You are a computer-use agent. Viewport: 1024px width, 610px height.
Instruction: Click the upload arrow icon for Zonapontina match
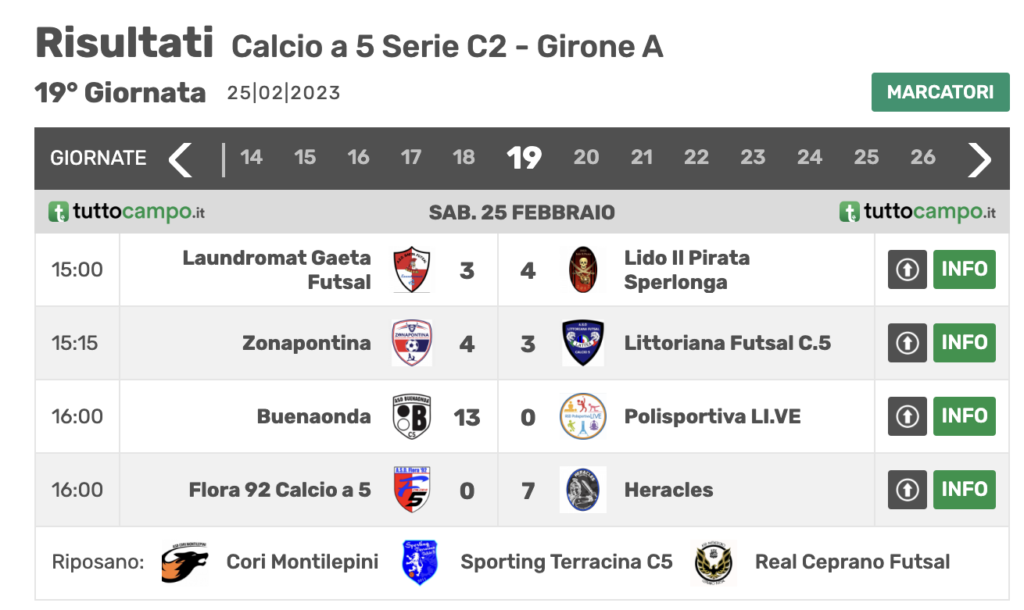tap(908, 343)
